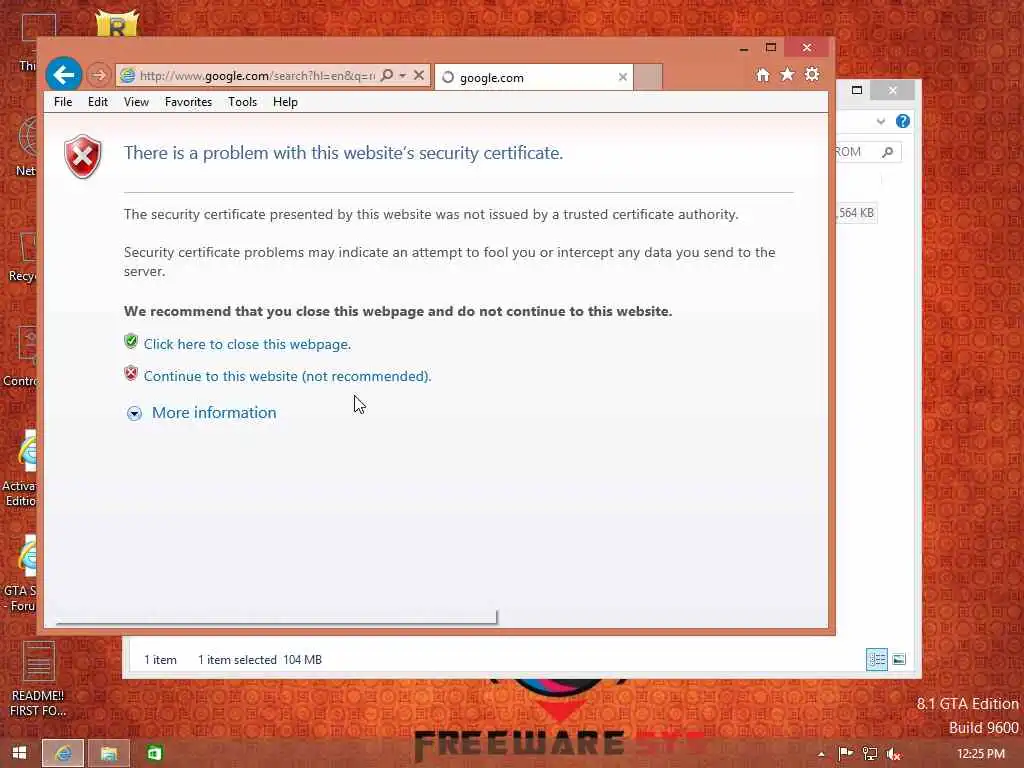Screen dimensions: 1024x768
Task: Open the address bar autocomplete dropdown arrow
Action: click(x=402, y=76)
